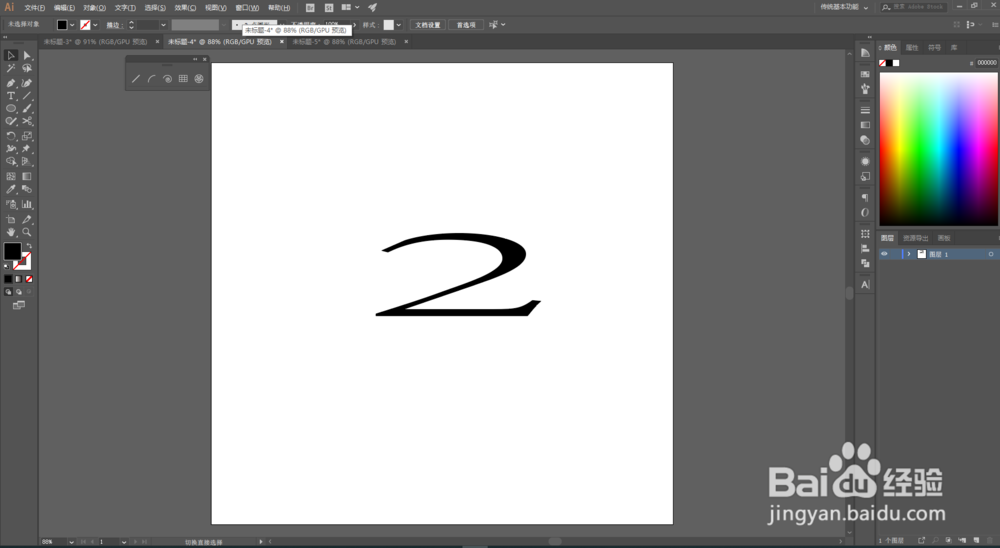Open the style (样式) dropdown
This screenshot has height=548, width=1000.
coord(399,25)
